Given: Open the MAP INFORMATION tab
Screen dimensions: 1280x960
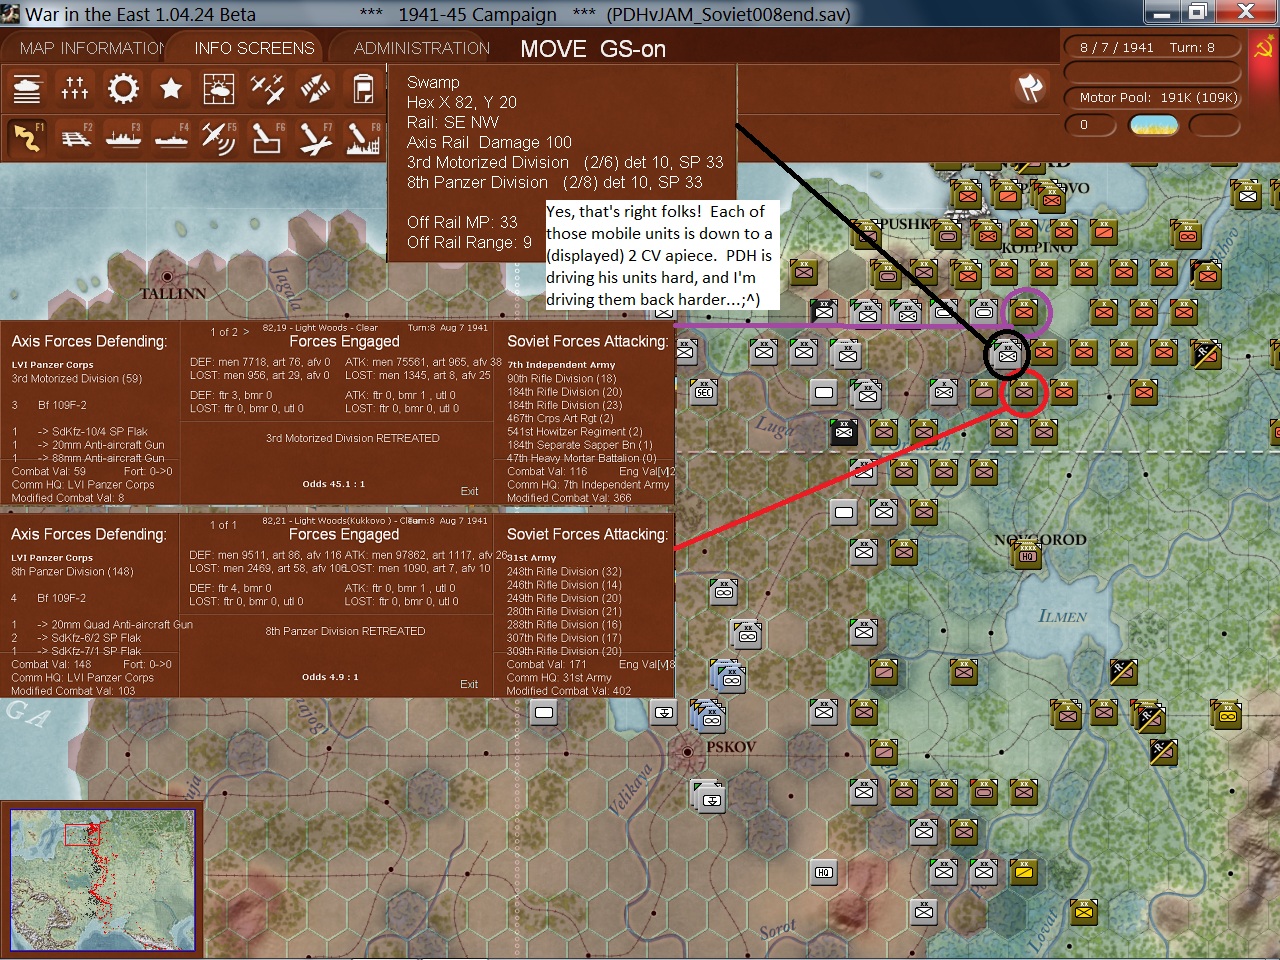Looking at the screenshot, I should coord(92,48).
